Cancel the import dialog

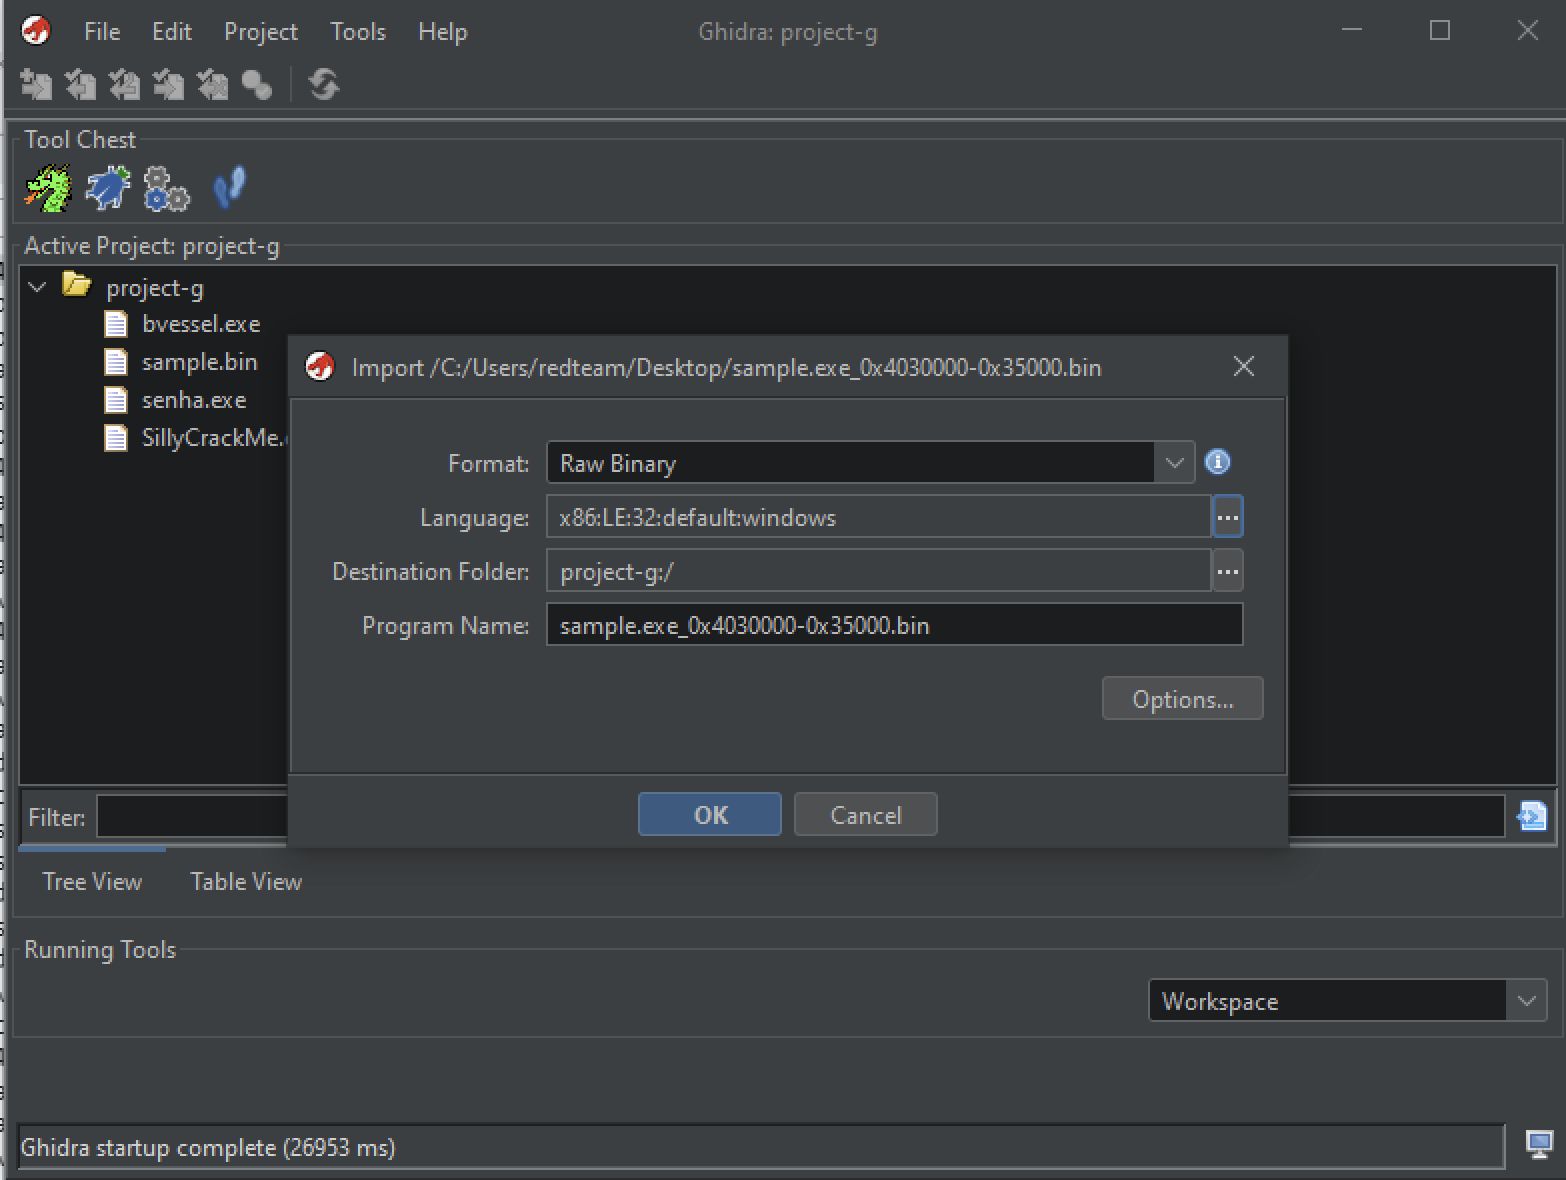coord(866,815)
